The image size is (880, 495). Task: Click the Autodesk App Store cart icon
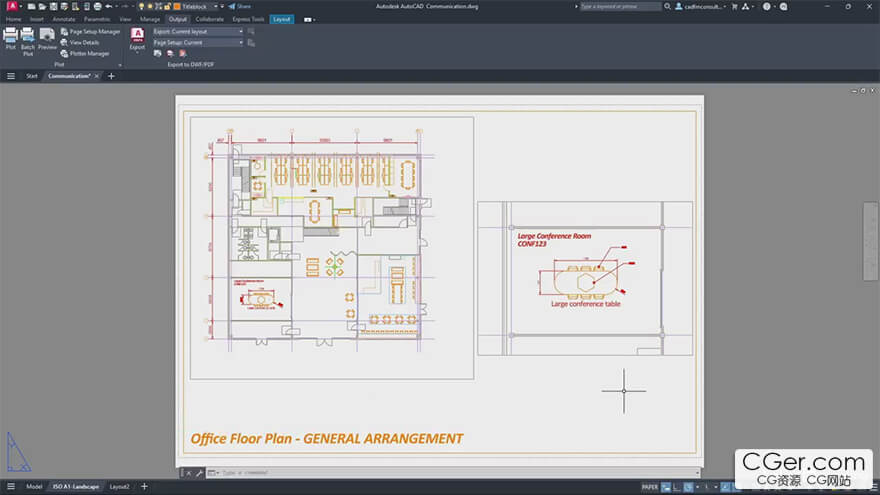pos(734,7)
